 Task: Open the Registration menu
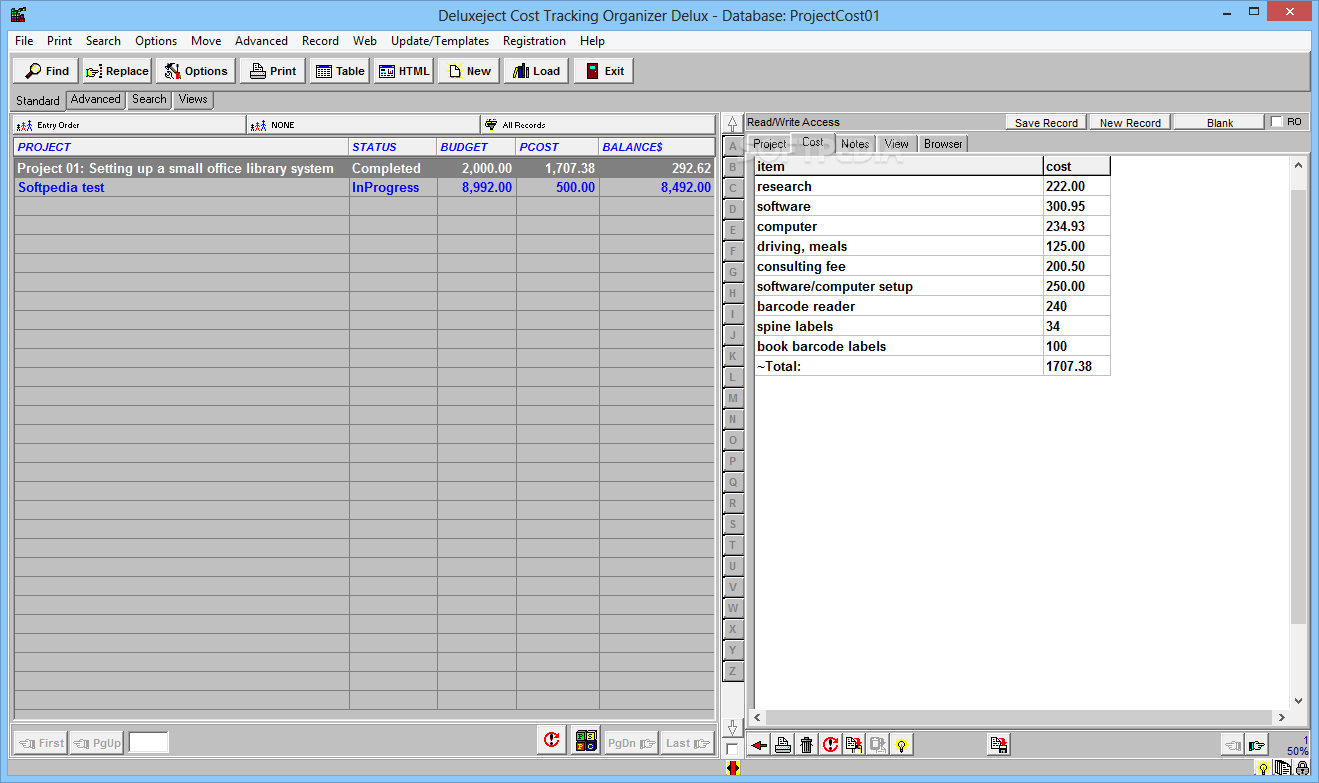tap(534, 41)
